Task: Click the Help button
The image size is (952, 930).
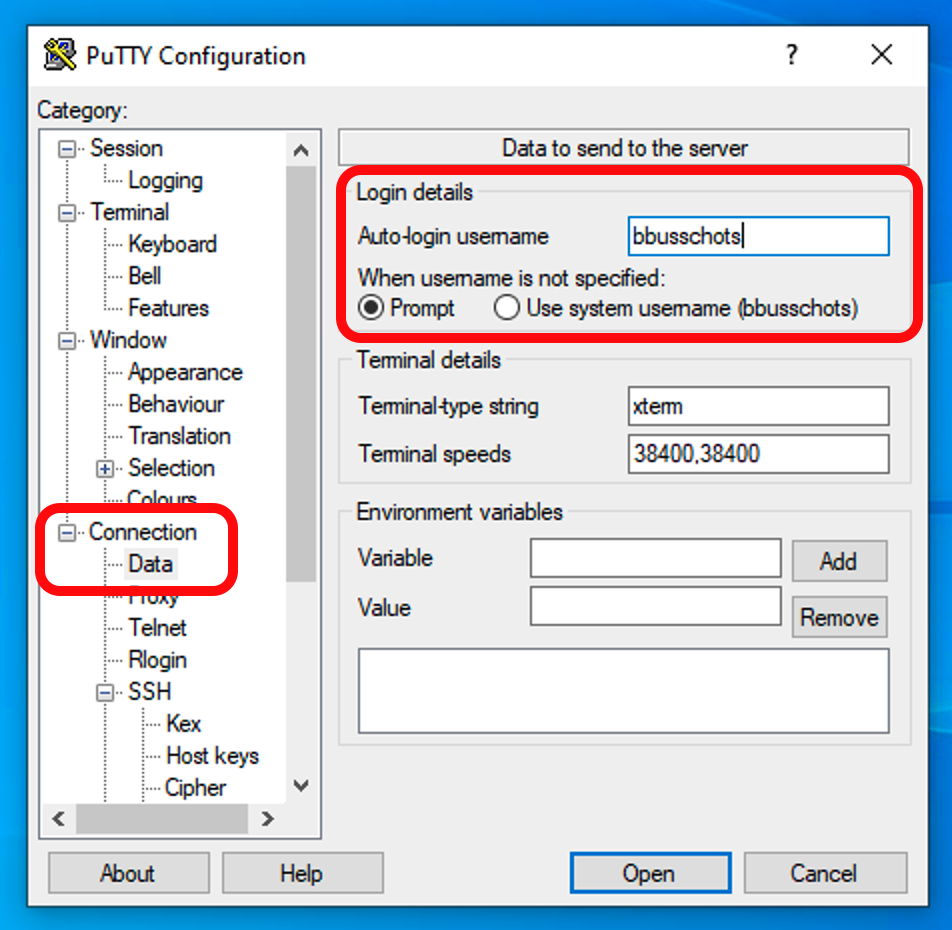Action: coord(302,873)
